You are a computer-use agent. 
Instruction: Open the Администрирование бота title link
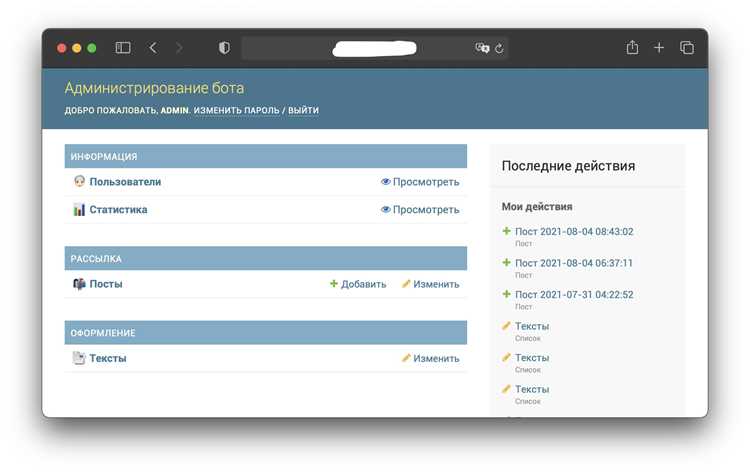pyautogui.click(x=154, y=88)
